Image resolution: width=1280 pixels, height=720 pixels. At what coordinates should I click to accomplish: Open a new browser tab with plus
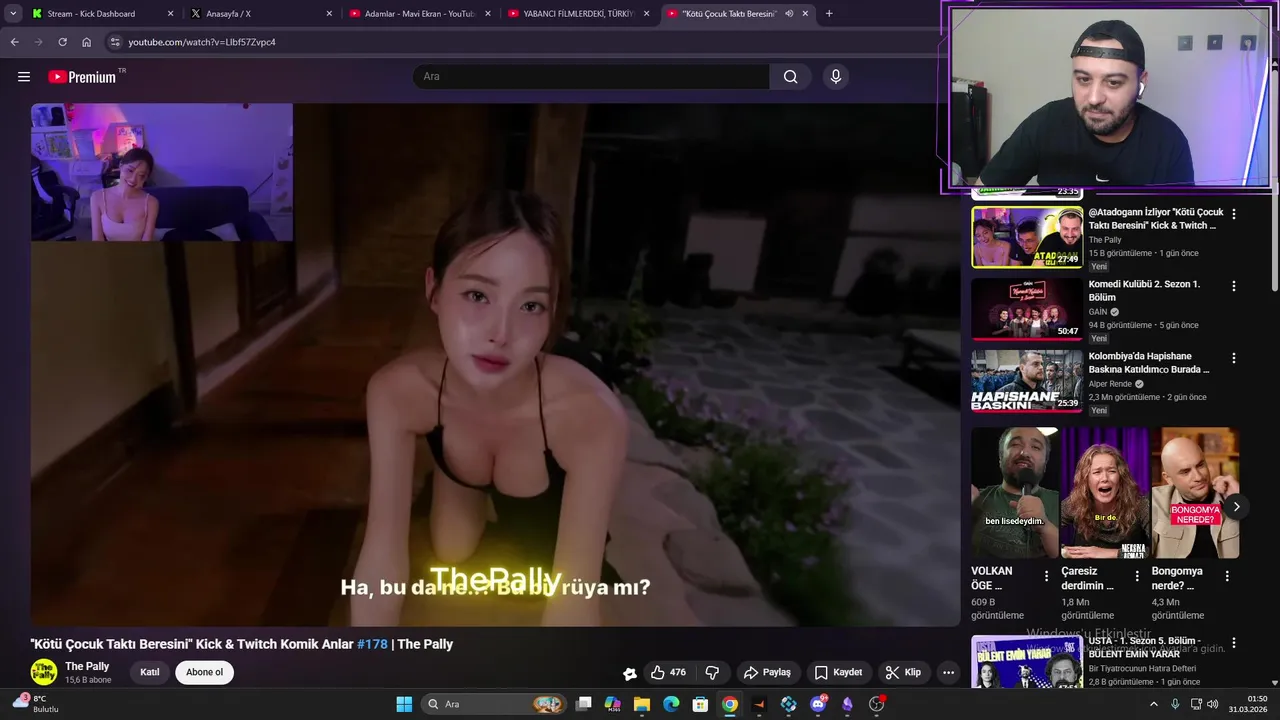pos(829,14)
